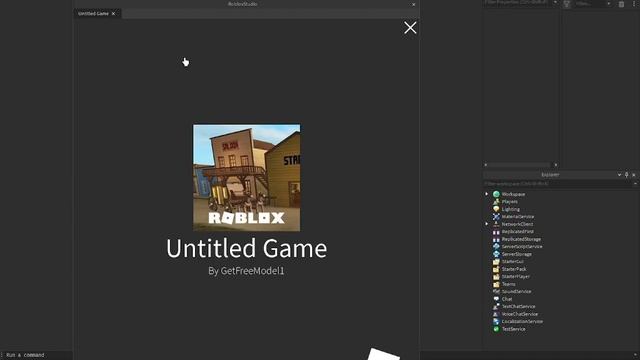Select the SoundService label
The width and height of the screenshot is (640, 360).
tap(516, 291)
